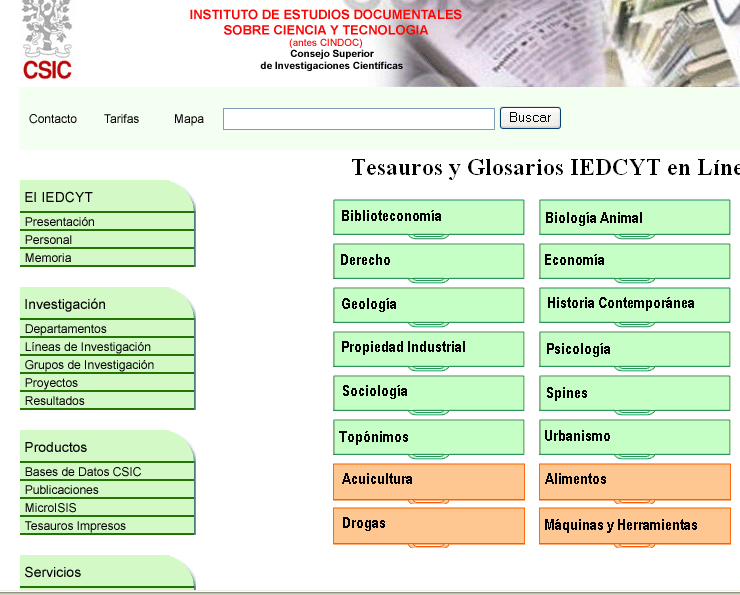Open the Propiedad Industrial thesaurus
The image size is (740, 595).
point(429,349)
